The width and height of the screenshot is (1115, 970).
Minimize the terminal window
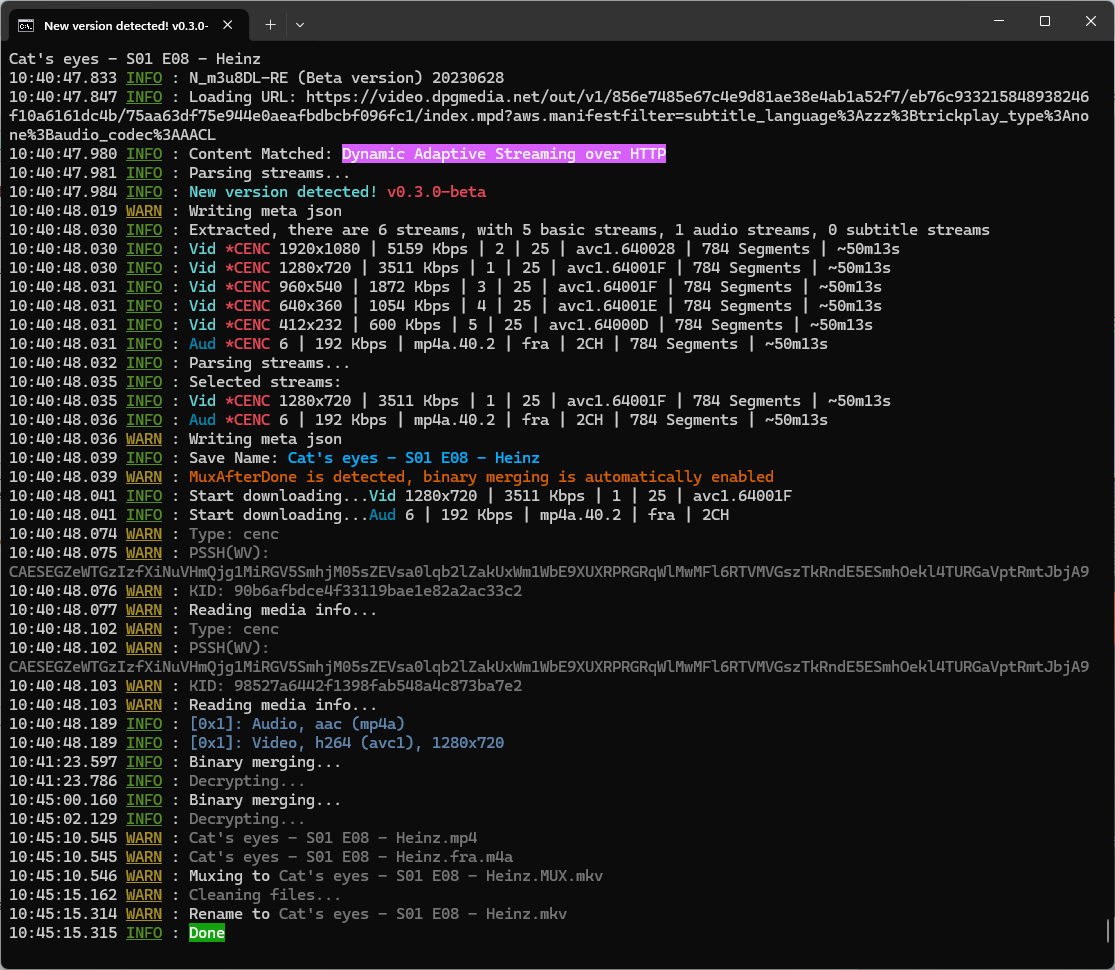997,21
